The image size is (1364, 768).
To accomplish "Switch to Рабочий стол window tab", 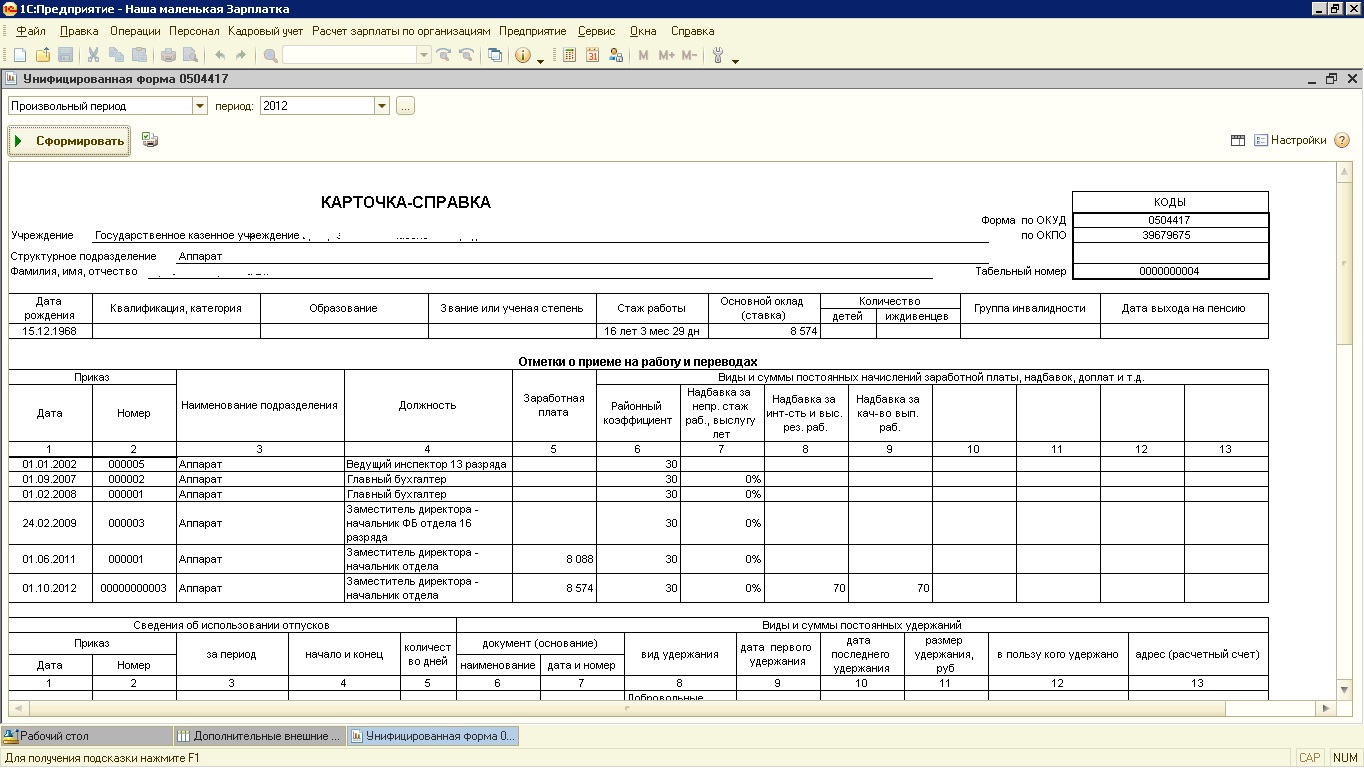I will pos(87,736).
